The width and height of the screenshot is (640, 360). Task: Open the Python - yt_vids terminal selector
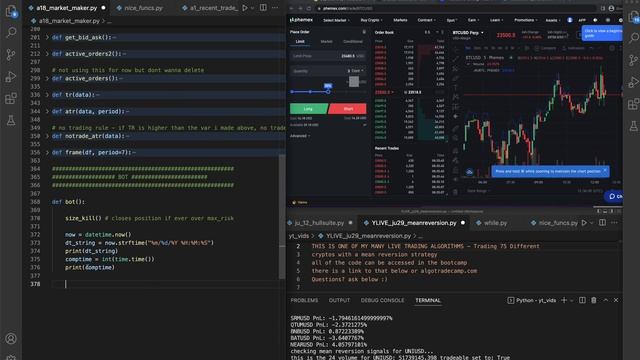532,300
